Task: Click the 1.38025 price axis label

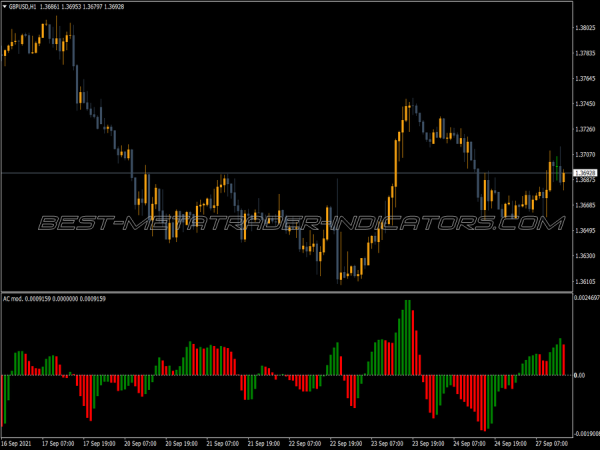Action: point(586,28)
